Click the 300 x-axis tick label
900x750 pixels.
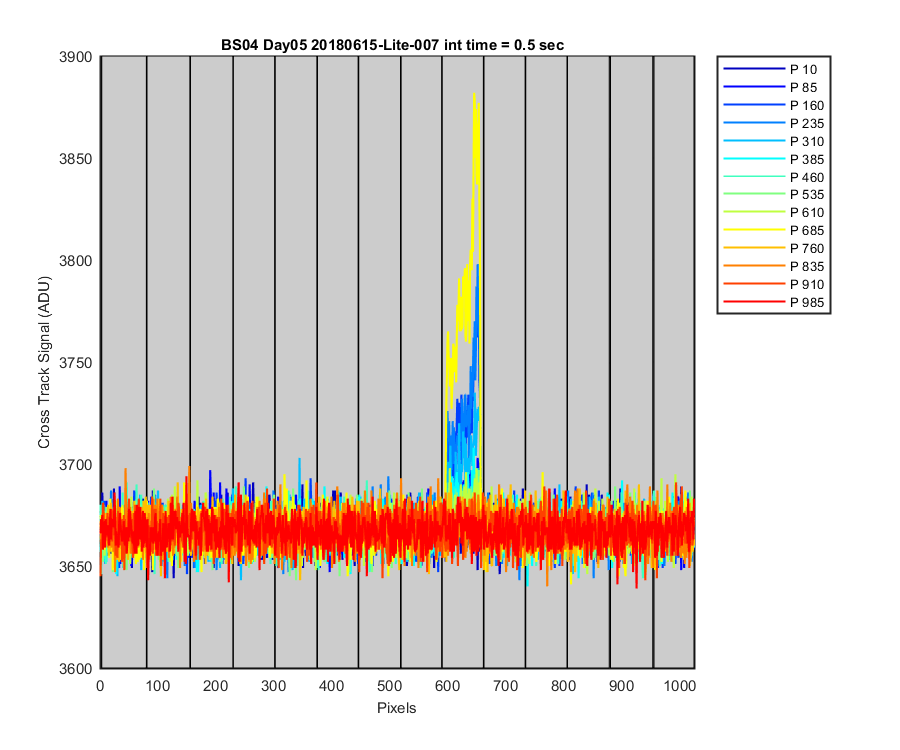(x=274, y=686)
